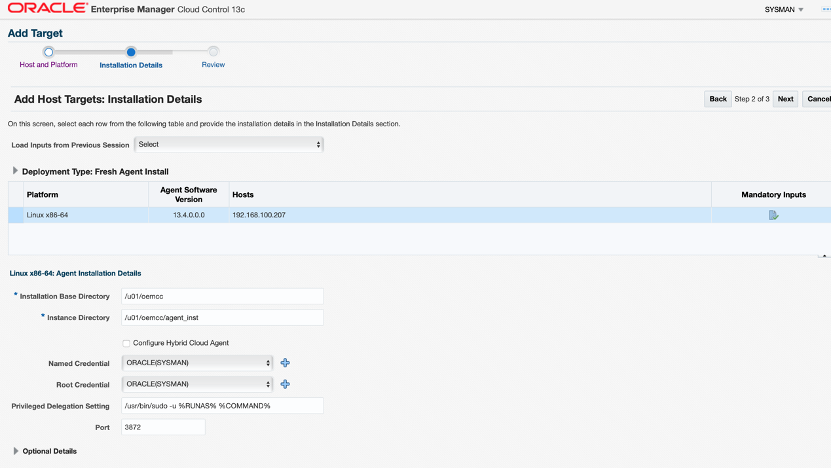
Task: Enable Configure Hybrid Cloud Agent checkbox
Action: (x=126, y=343)
